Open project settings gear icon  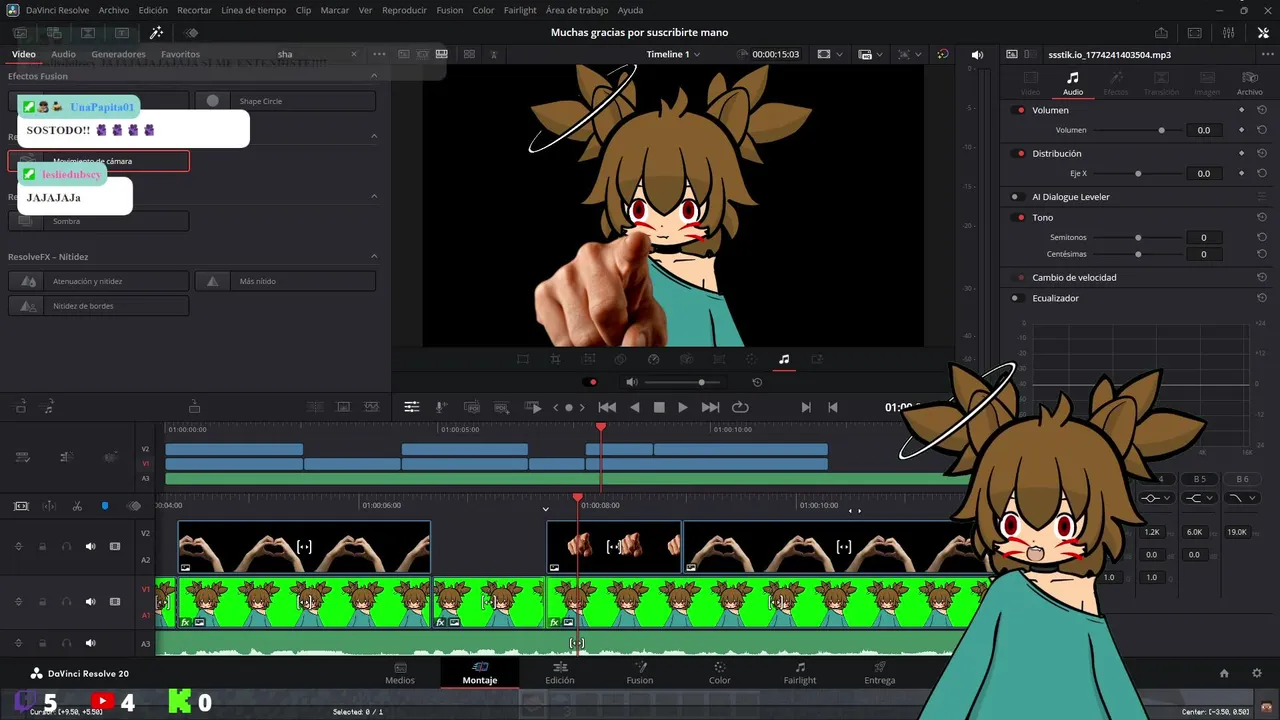click(1257, 673)
